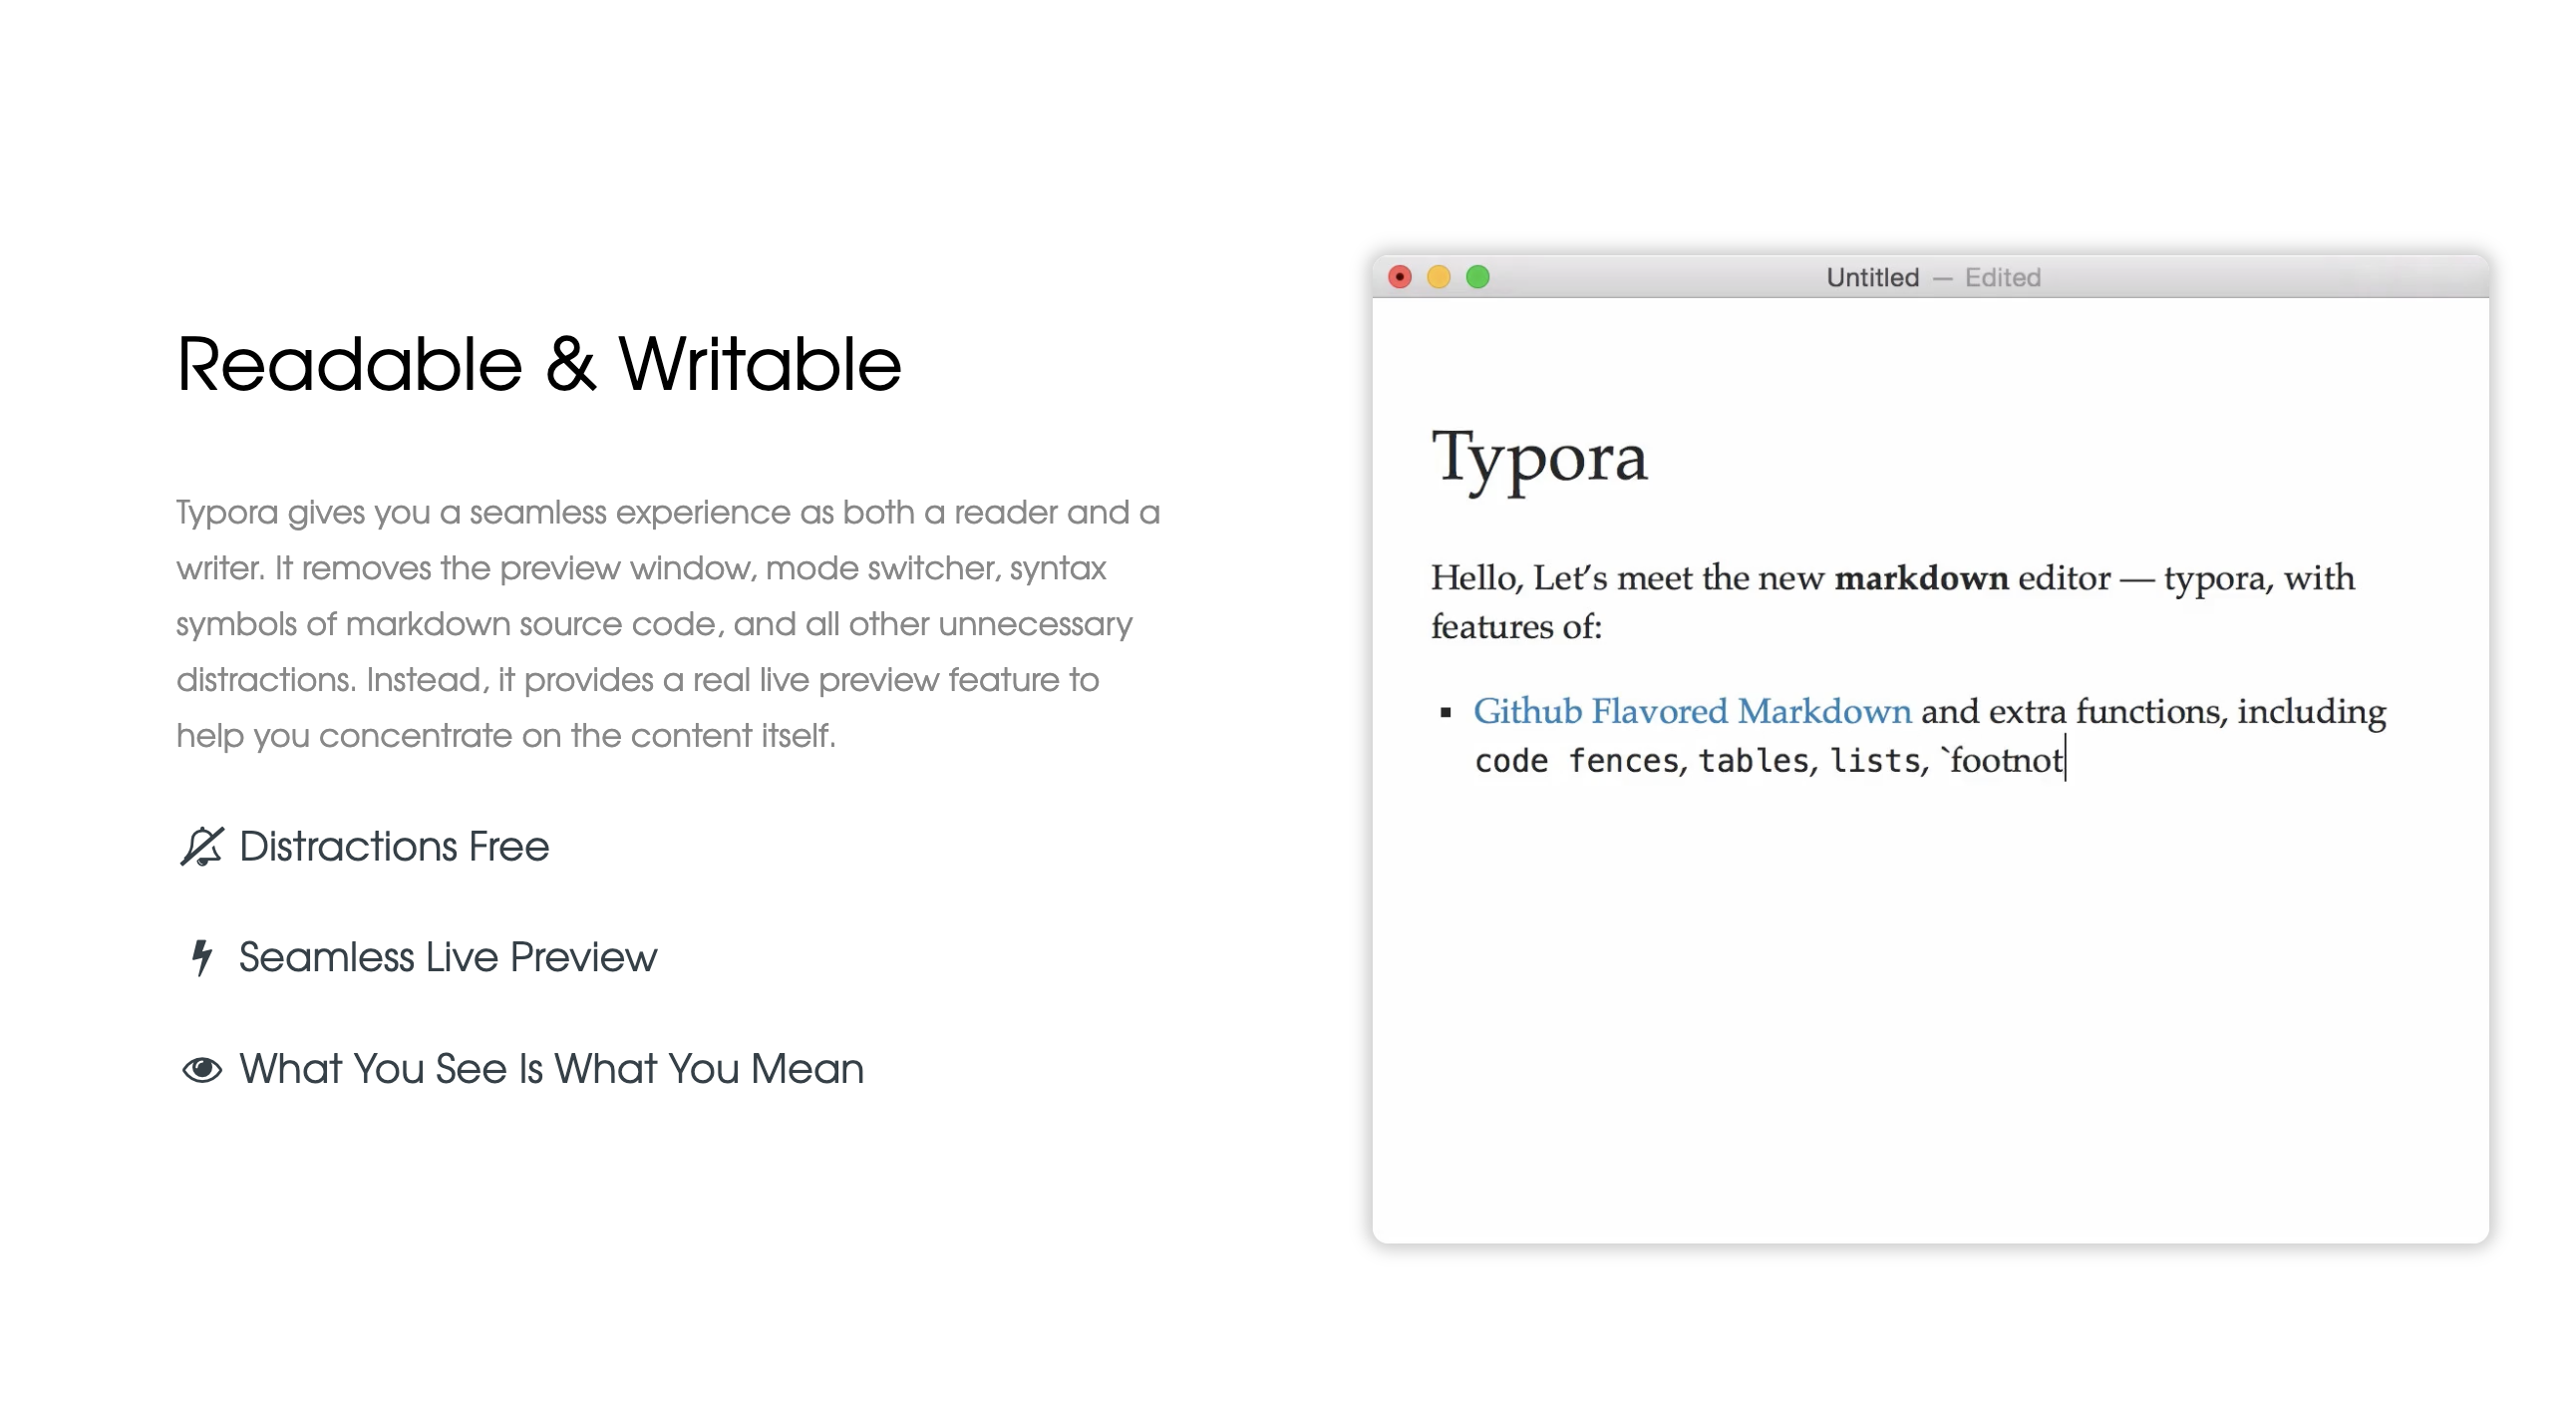Click the inline code text 'code fences'
Screen dimensions: 2576x1414
1576,761
